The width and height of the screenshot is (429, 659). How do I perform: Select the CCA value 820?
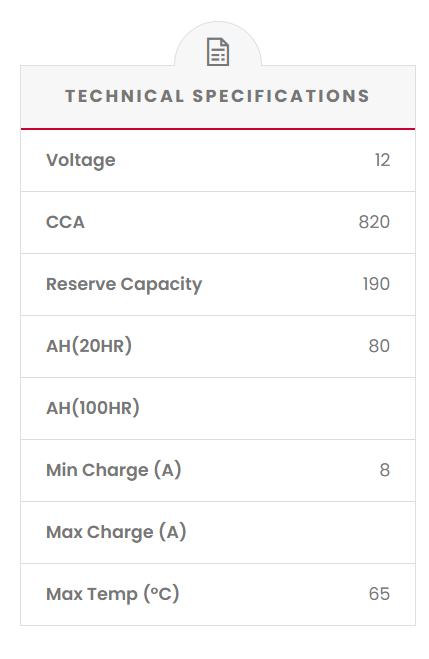pos(374,222)
